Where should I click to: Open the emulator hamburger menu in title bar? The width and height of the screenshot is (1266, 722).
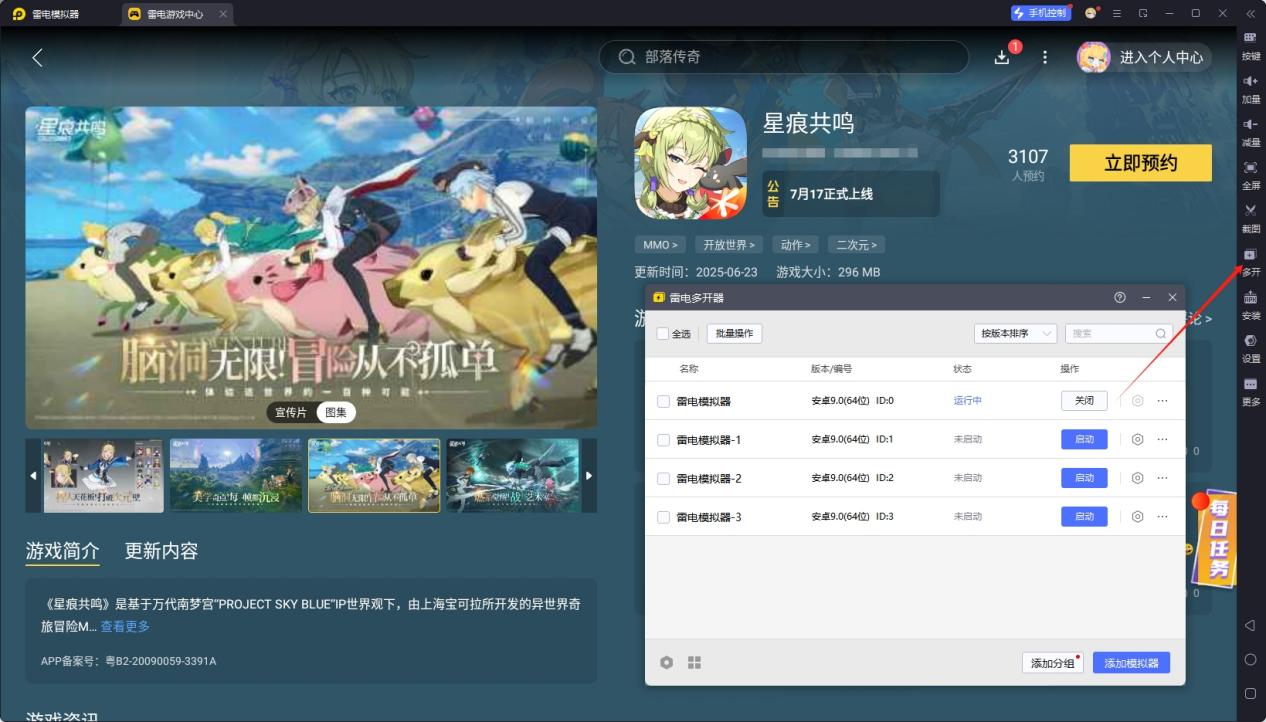(1117, 14)
